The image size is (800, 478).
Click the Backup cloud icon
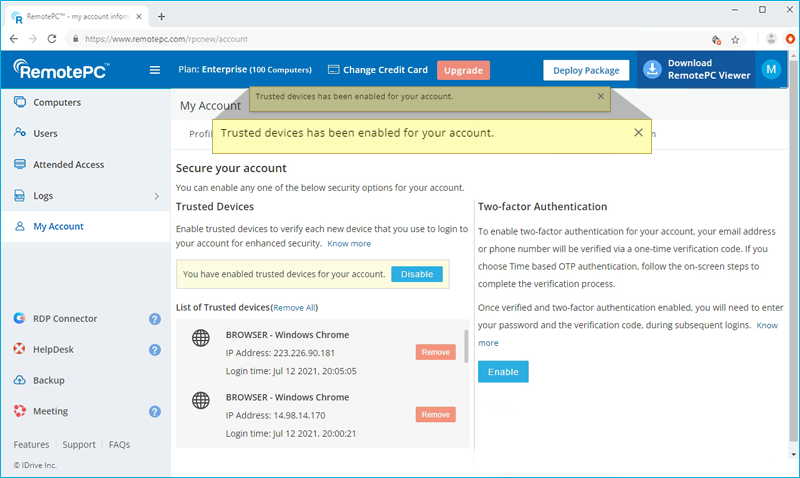[x=19, y=380]
